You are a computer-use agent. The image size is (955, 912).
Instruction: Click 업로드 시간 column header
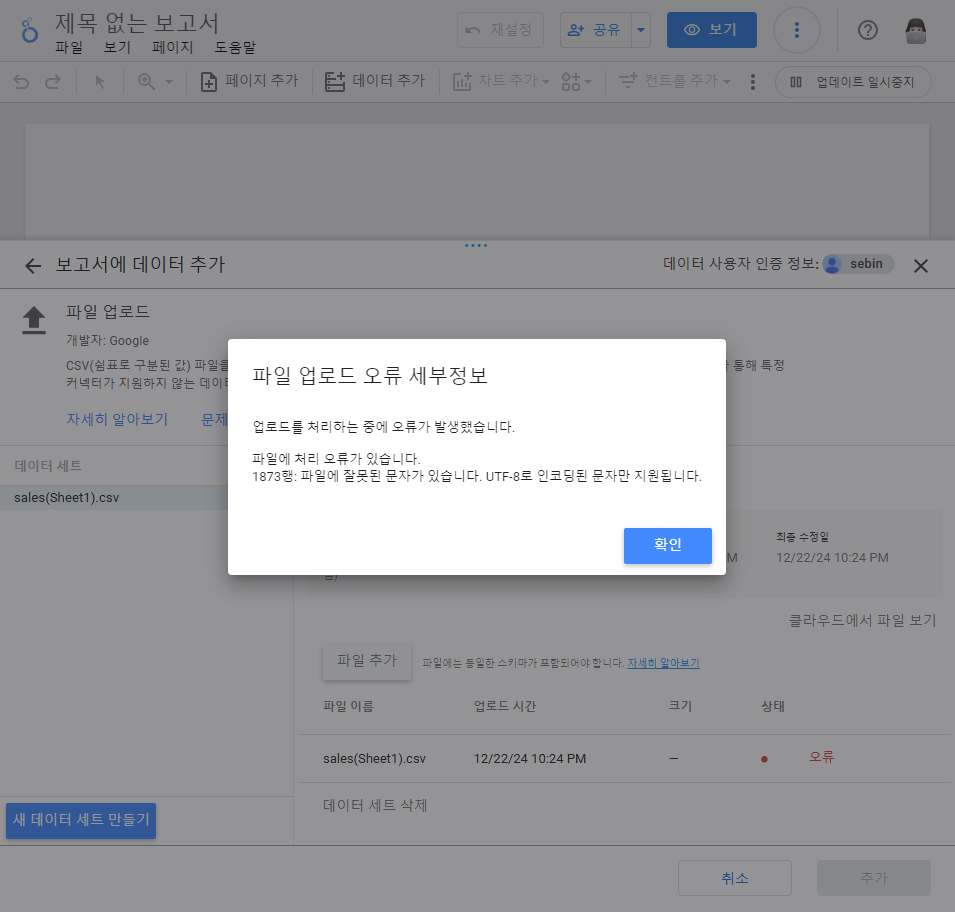point(505,706)
